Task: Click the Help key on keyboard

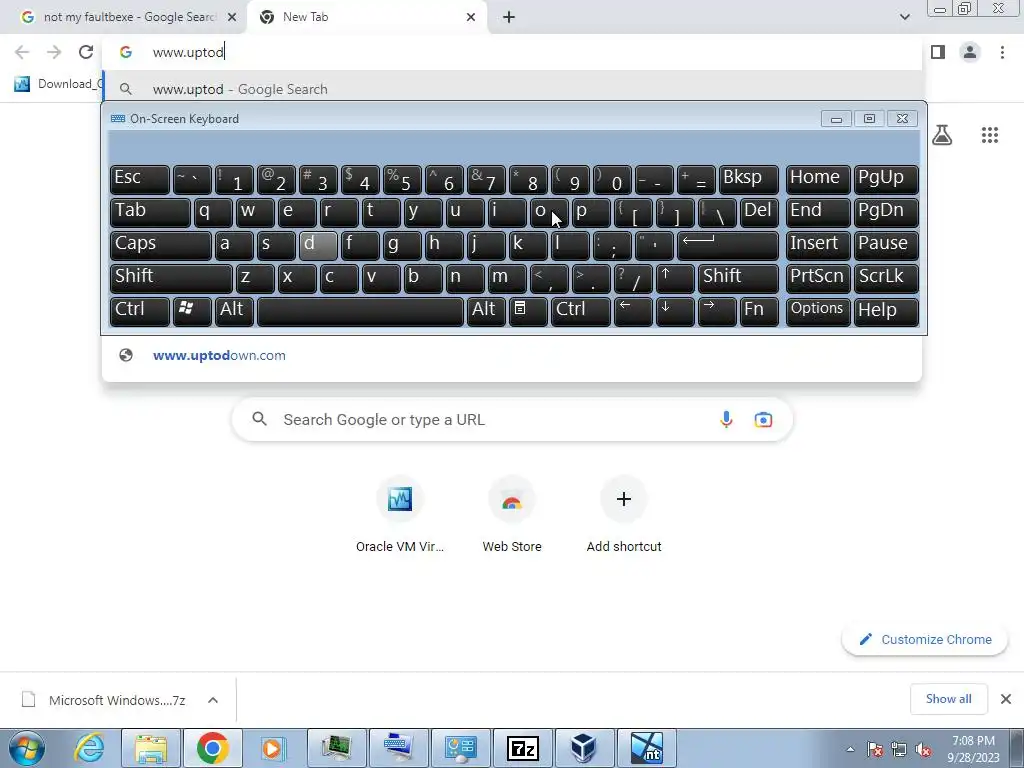Action: [x=886, y=311]
